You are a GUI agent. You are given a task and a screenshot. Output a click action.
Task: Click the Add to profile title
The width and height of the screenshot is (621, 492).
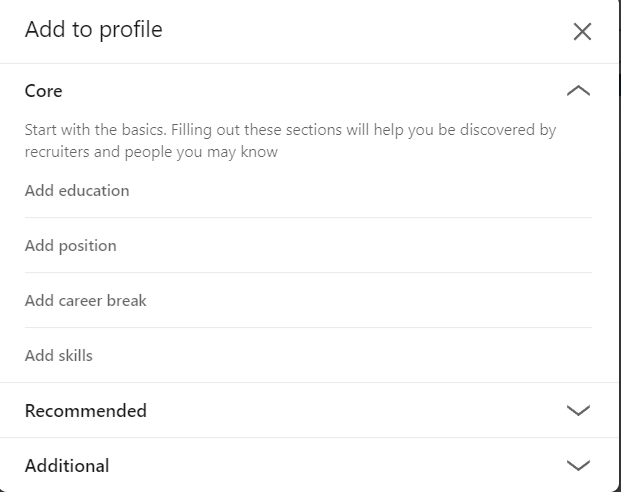[x=93, y=30]
